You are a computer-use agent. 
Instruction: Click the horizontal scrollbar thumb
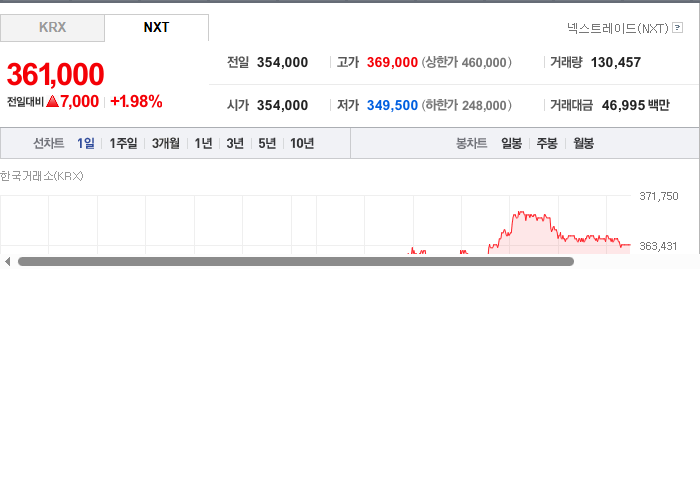[x=296, y=262]
